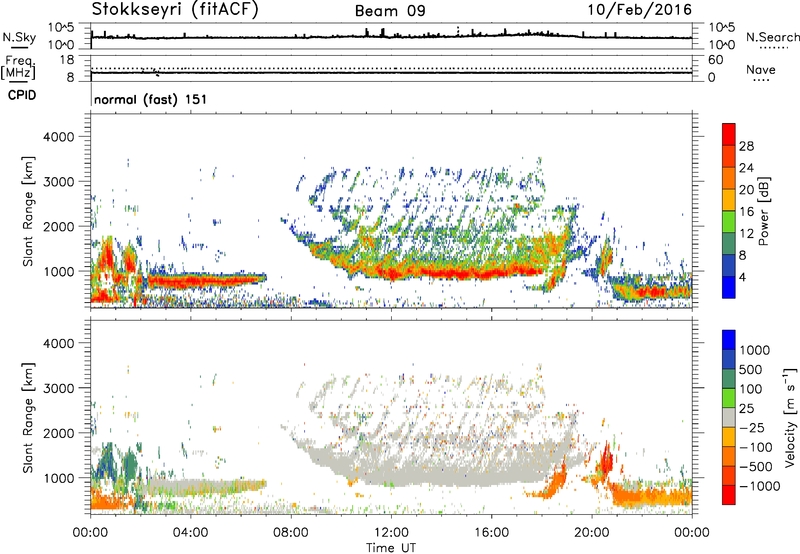
Task: Click the '18' frequency axis tick
Action: click(67, 60)
